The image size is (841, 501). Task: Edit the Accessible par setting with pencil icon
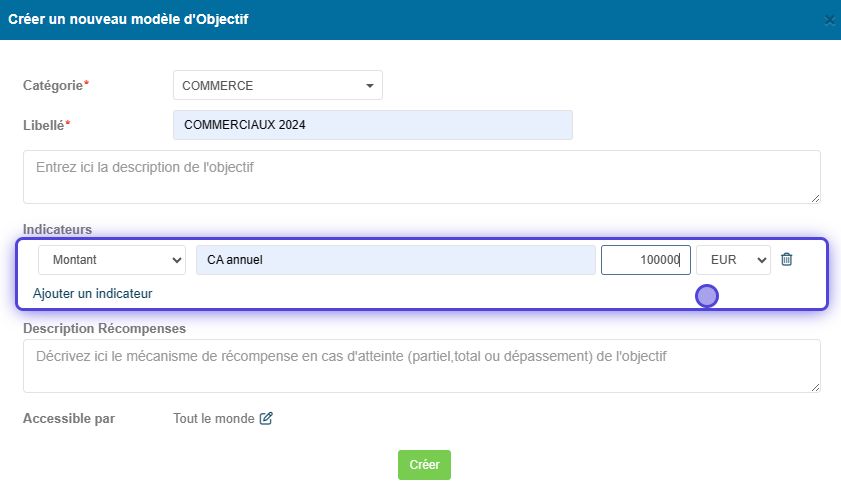[266, 418]
